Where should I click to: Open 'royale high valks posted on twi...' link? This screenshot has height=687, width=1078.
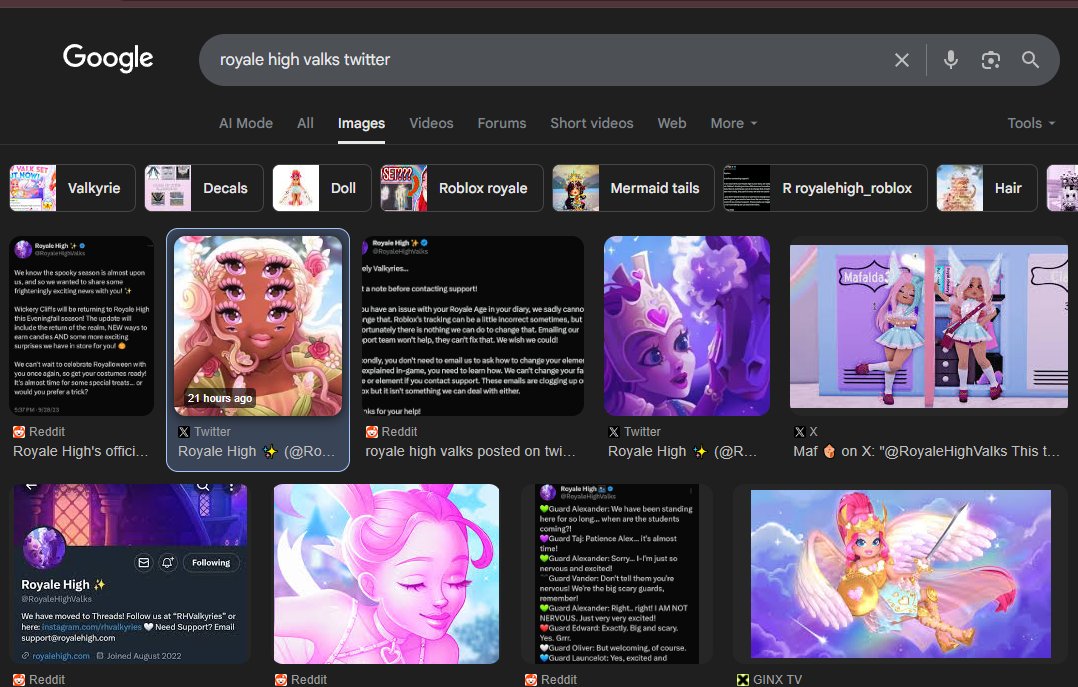point(470,451)
